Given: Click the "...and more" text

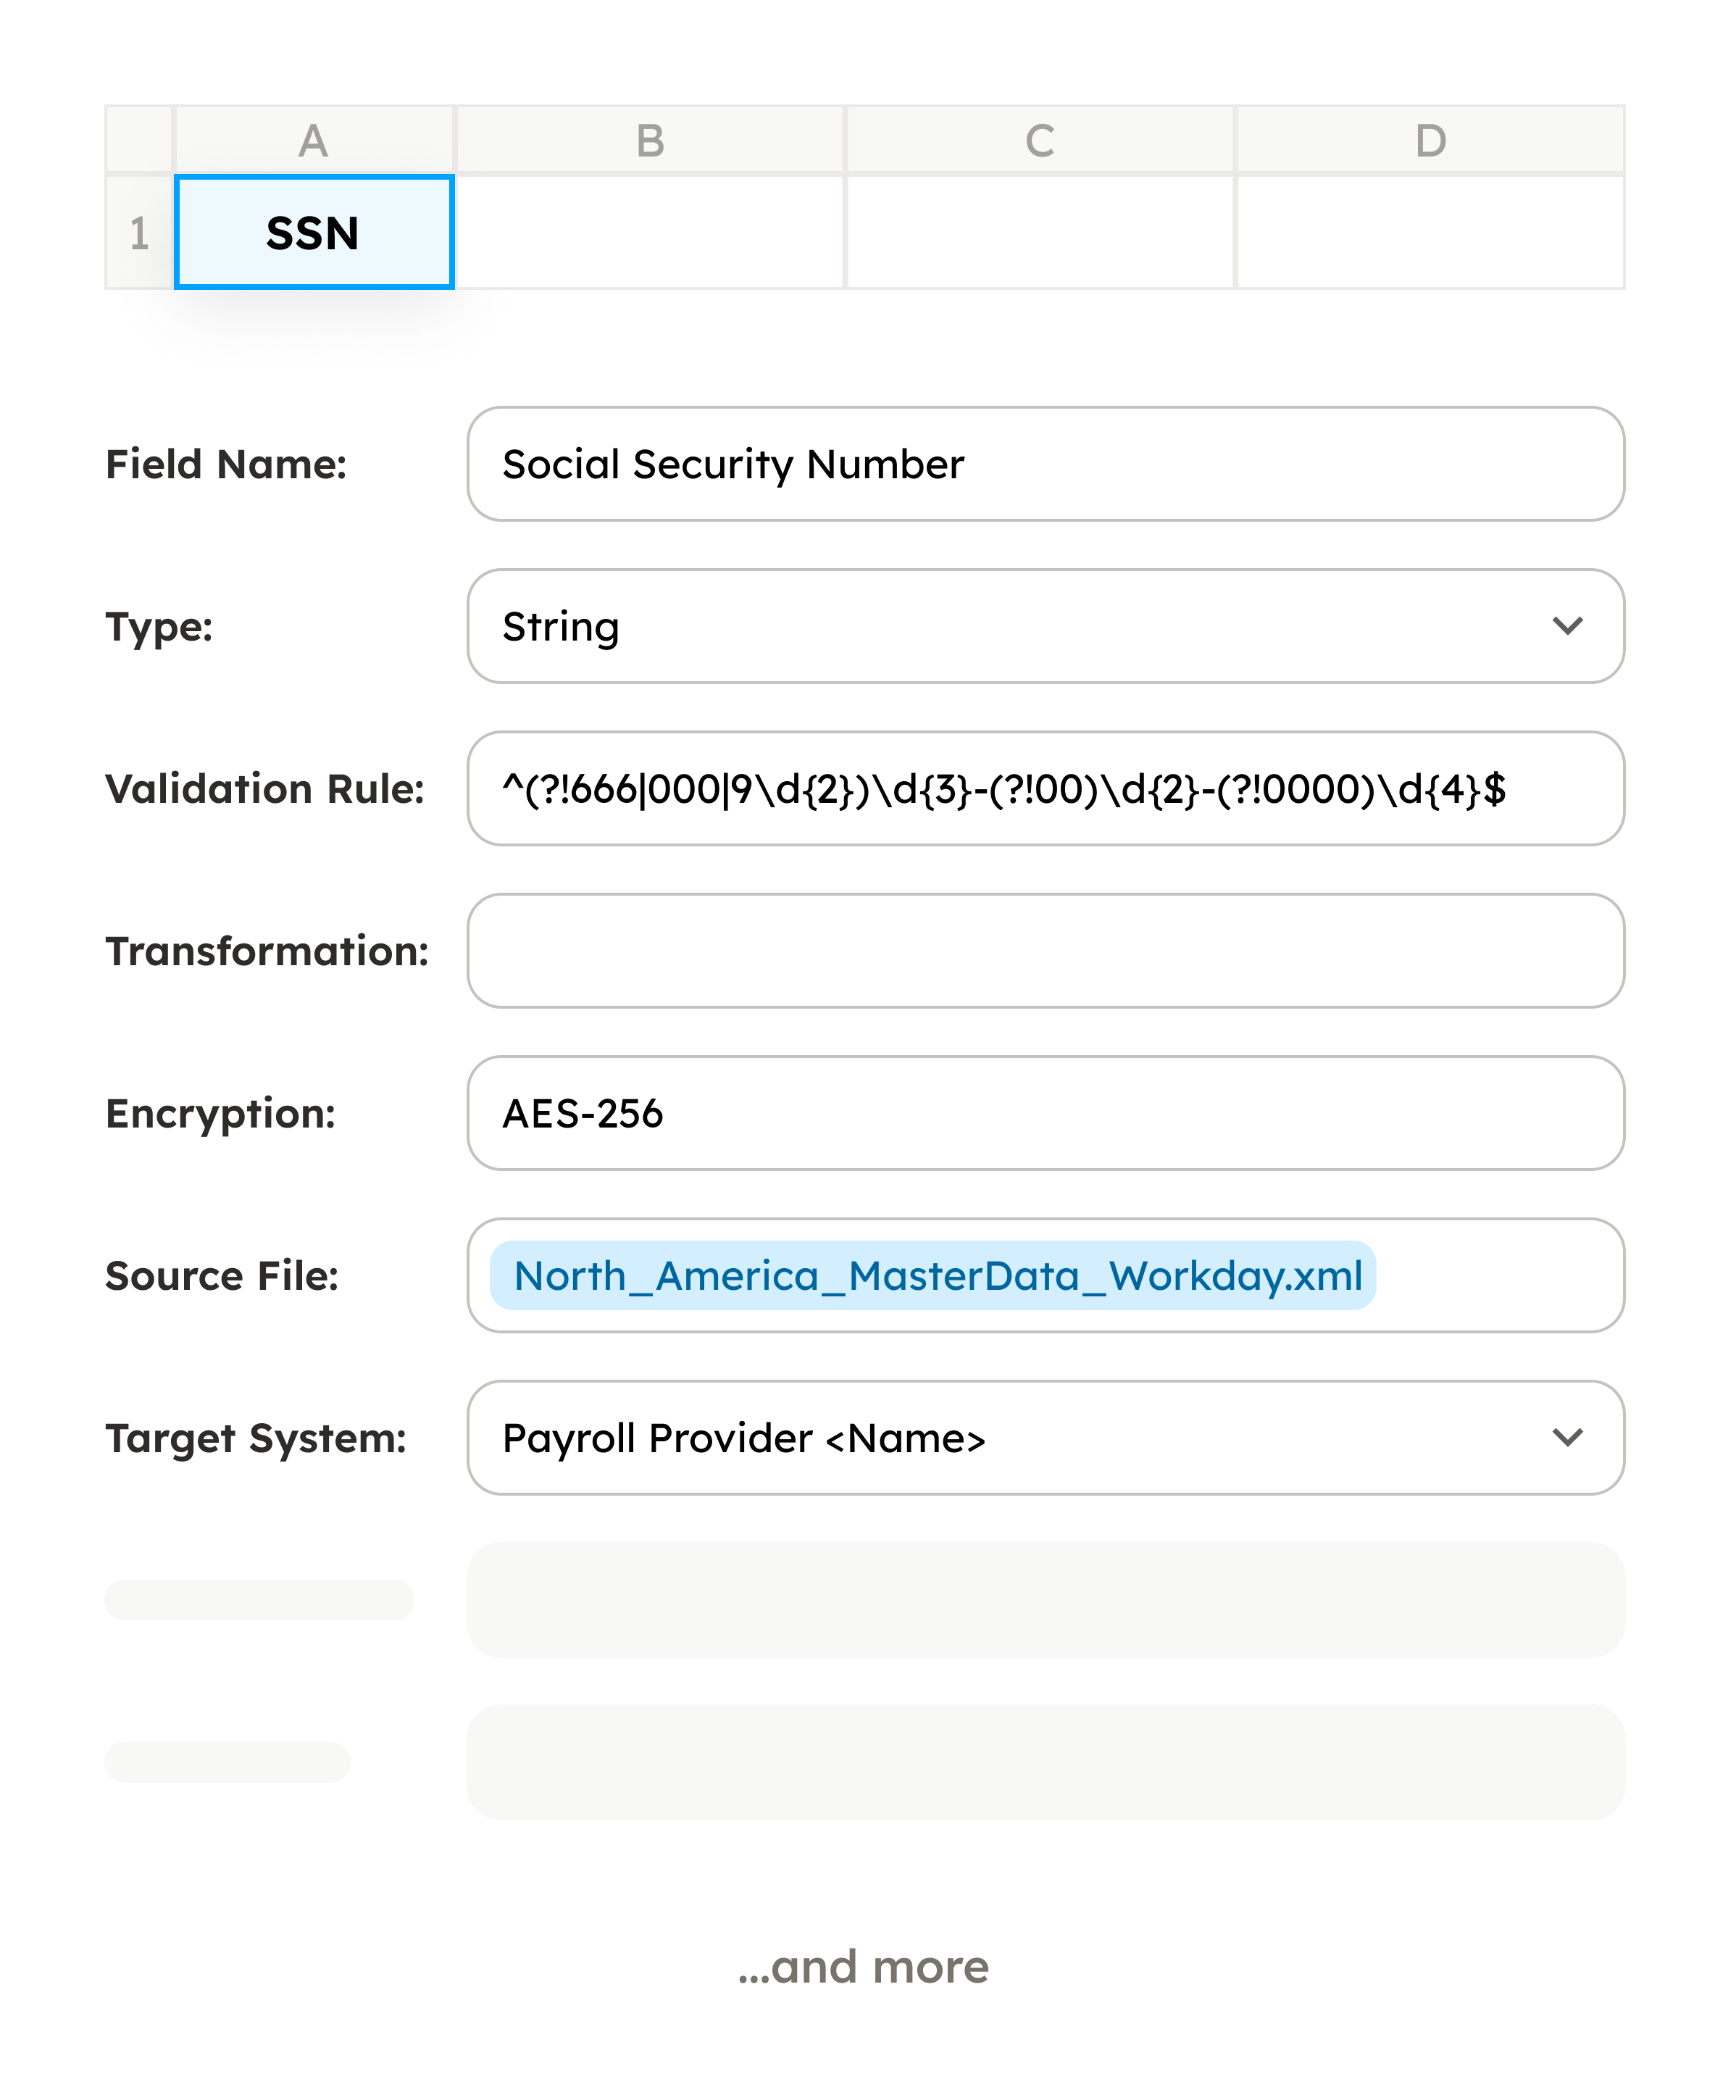Looking at the screenshot, I should (864, 1967).
